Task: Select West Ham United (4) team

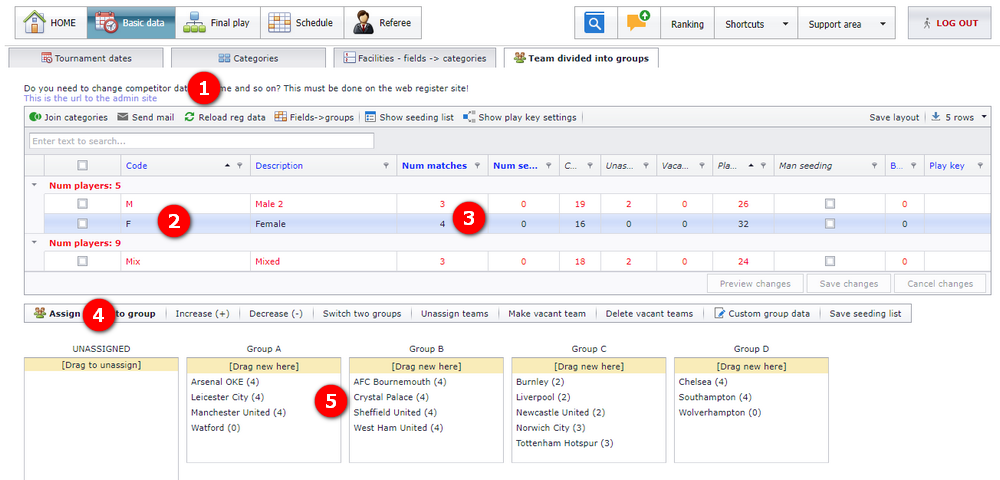Action: tap(399, 428)
